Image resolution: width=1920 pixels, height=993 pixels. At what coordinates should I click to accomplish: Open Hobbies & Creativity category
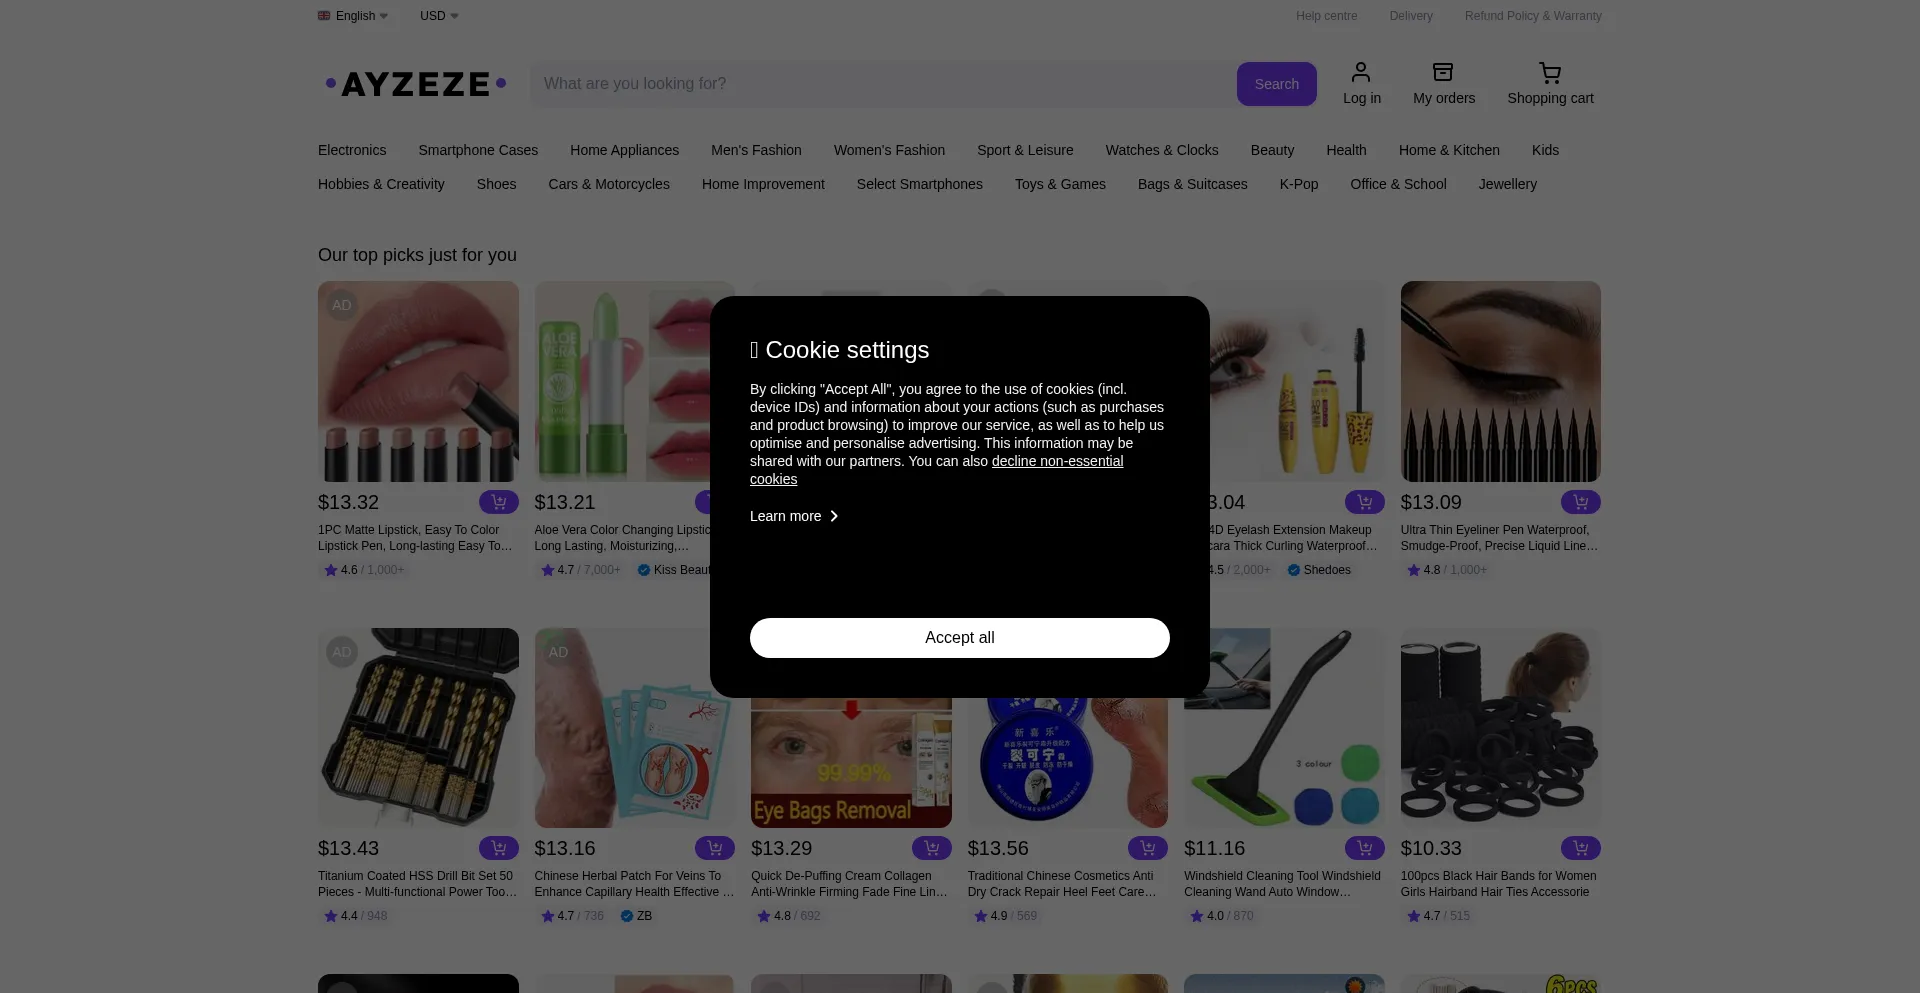[x=381, y=184]
